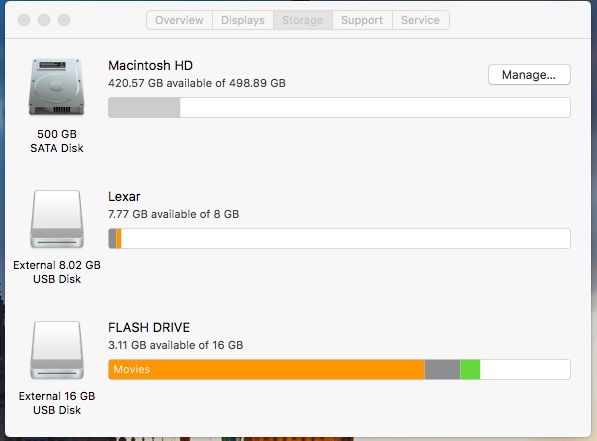Click the FLASH DRIVE external disk icon

pos(57,350)
